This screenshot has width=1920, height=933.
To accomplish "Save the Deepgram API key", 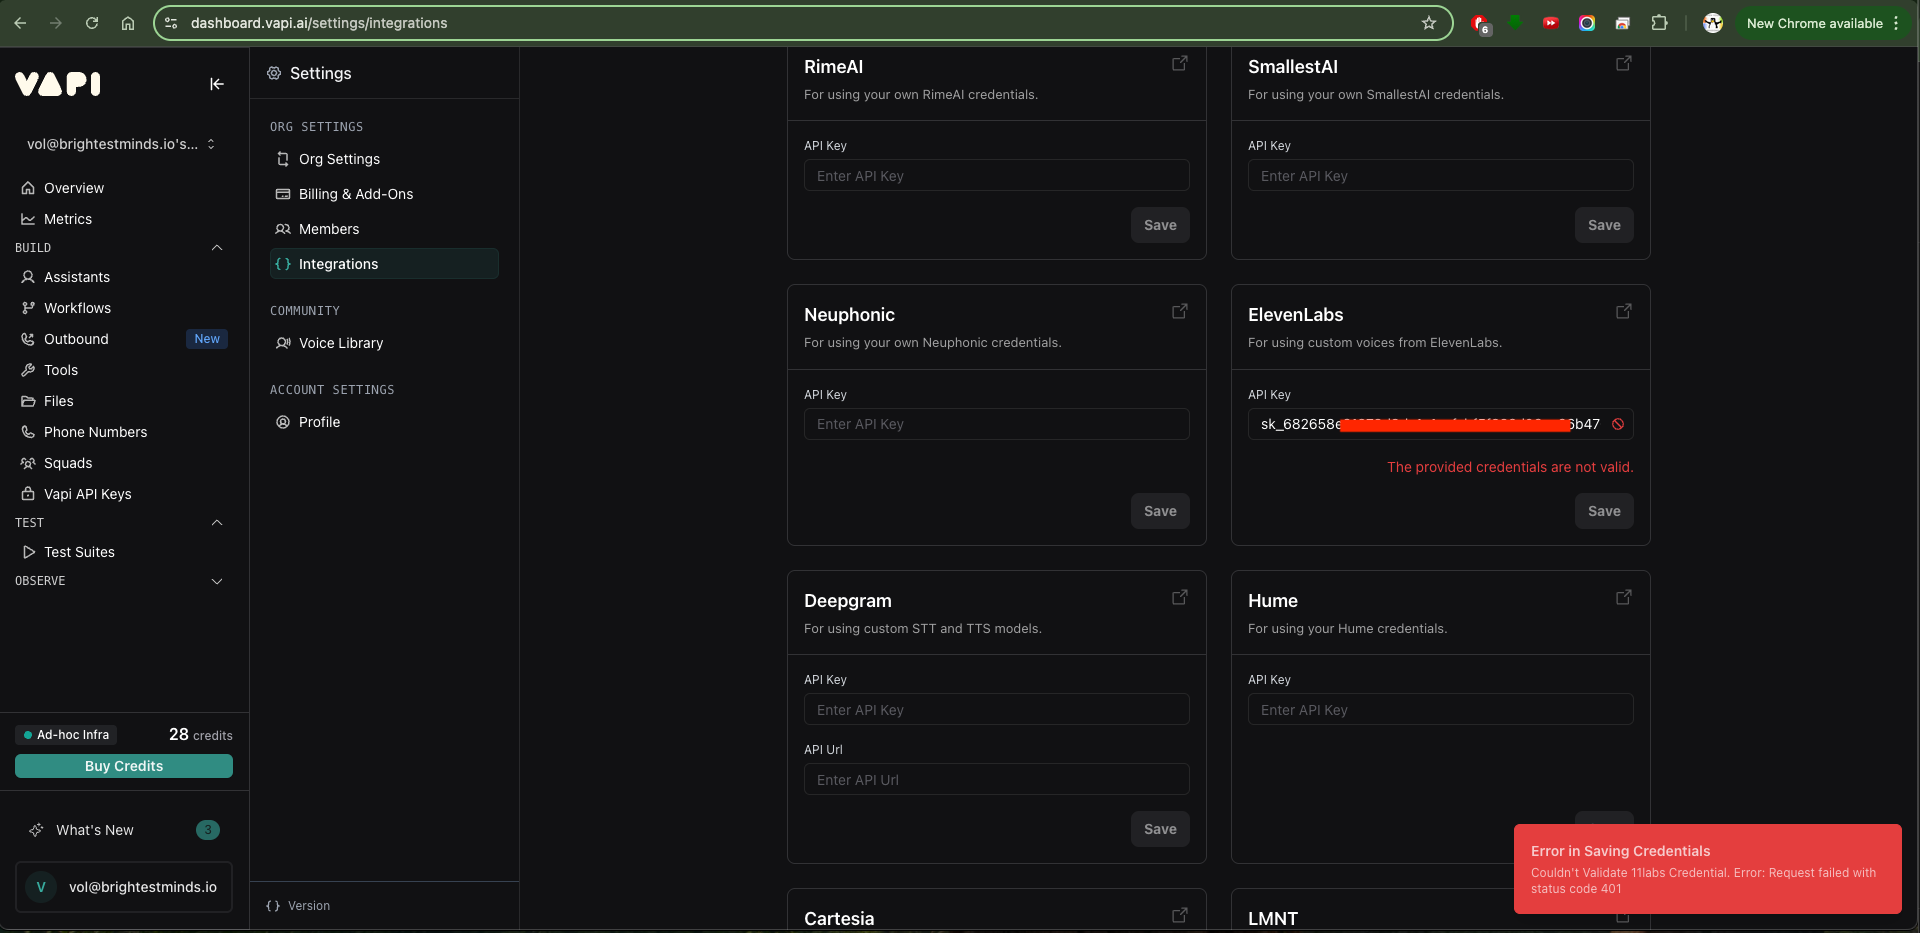I will pyautogui.click(x=1159, y=828).
